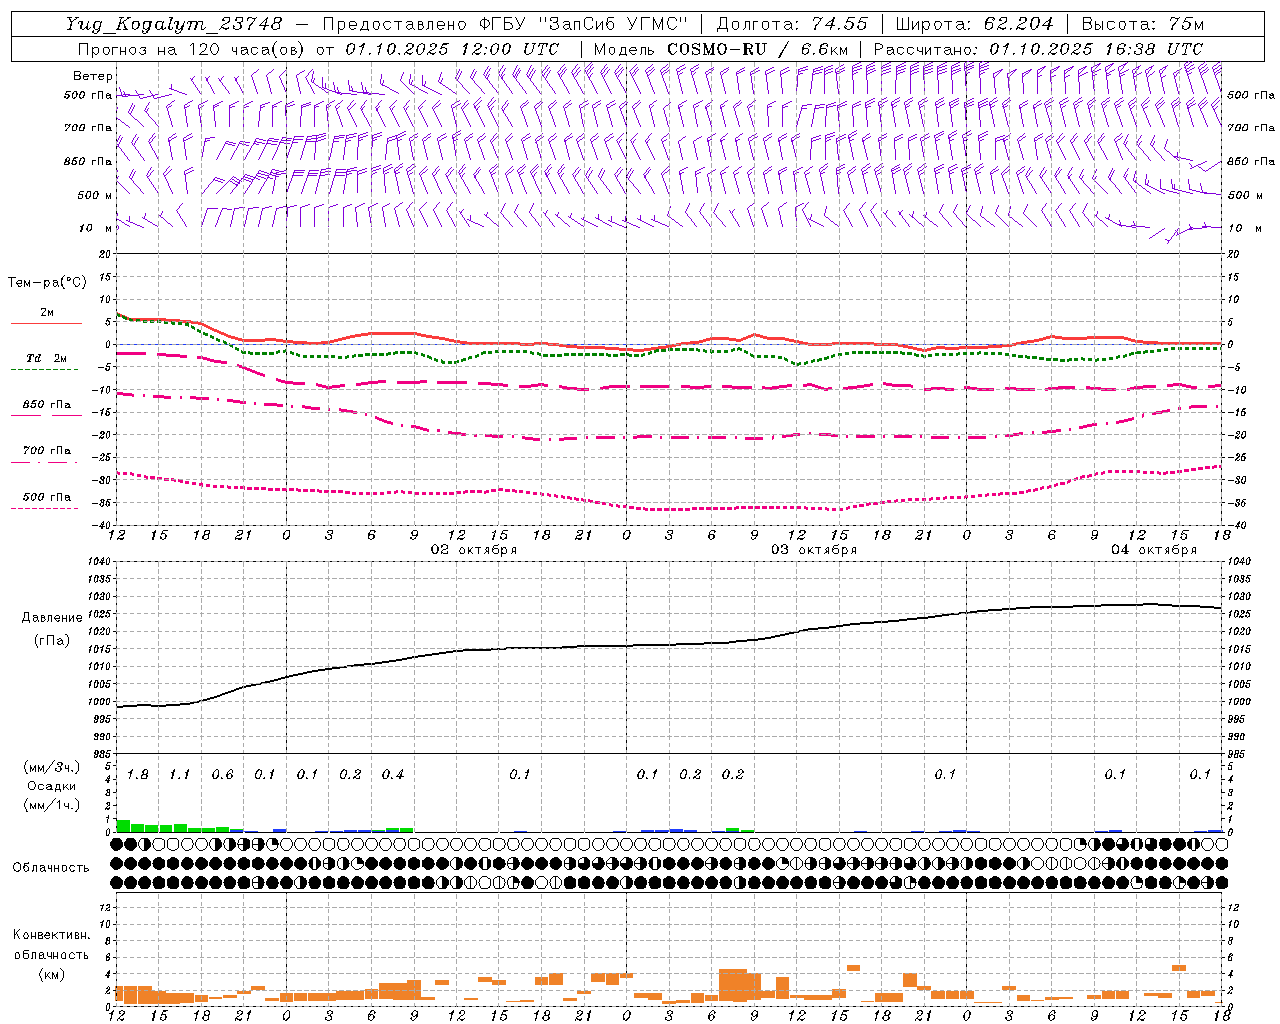Viewport: 1280px width, 1024px height.
Task: Click the (км) unit label of convective panel
Action: pos(52,974)
